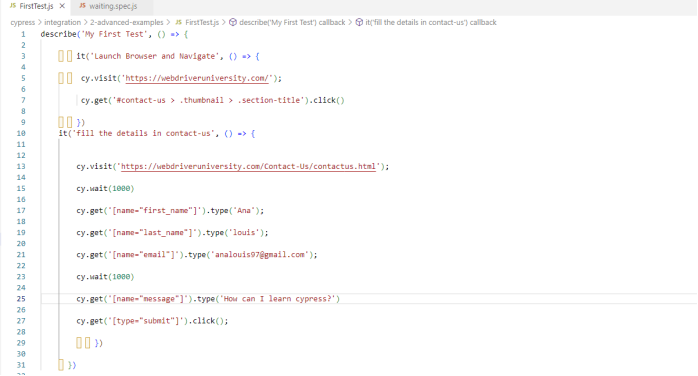698x376 pixels.
Task: Click line number 10 in gutter
Action: tap(21, 133)
